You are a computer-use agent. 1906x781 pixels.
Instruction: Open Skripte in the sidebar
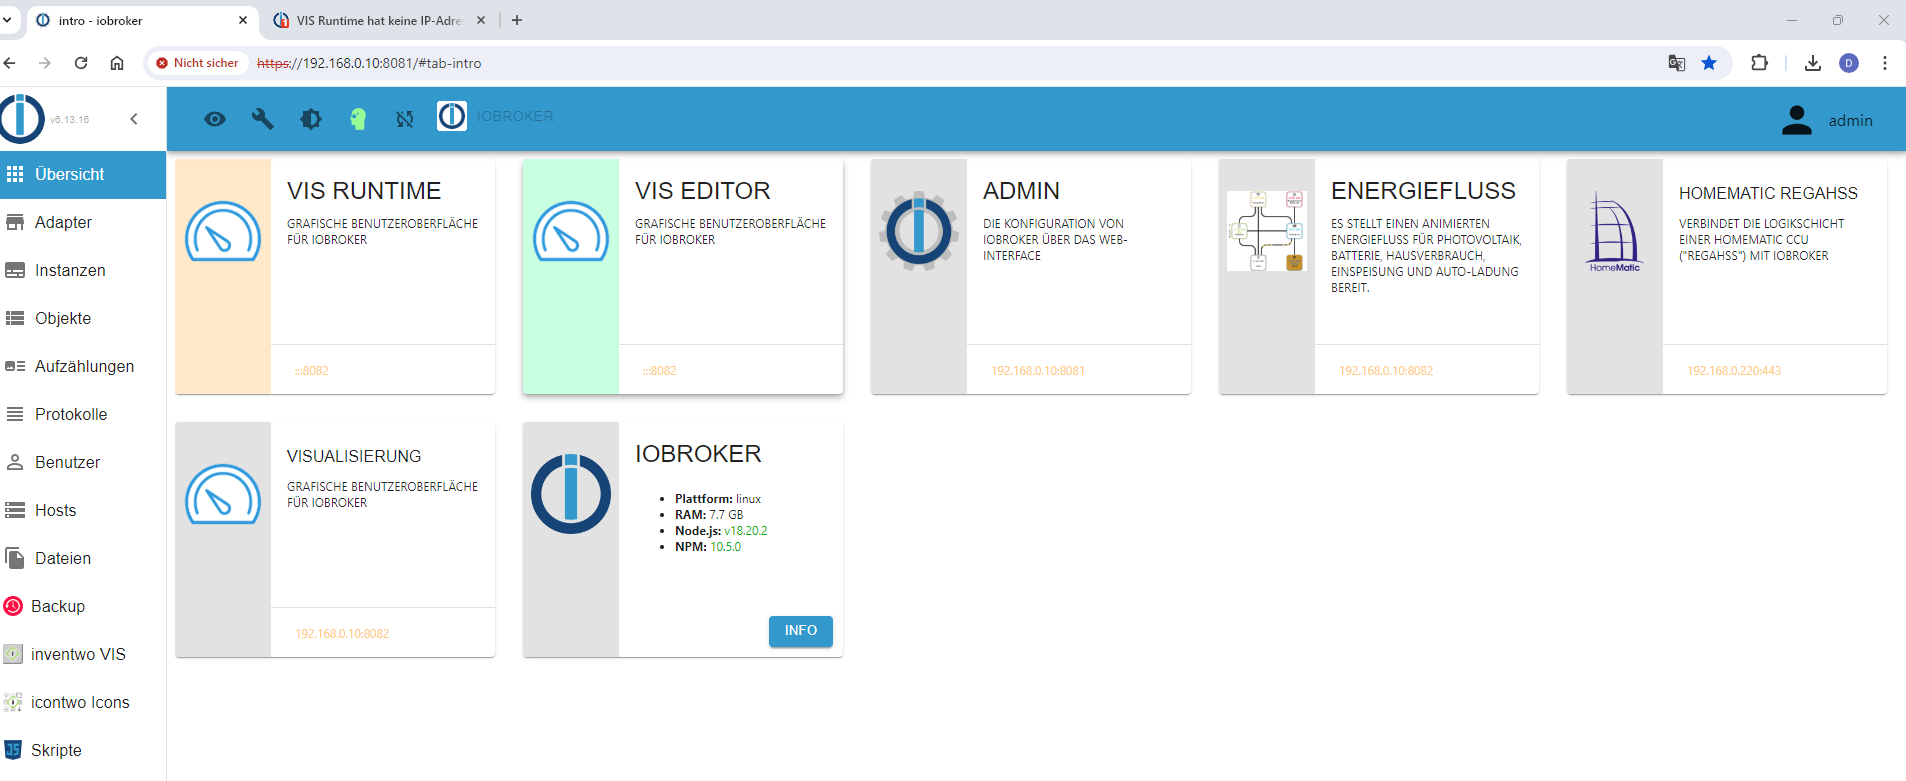[x=83, y=750]
